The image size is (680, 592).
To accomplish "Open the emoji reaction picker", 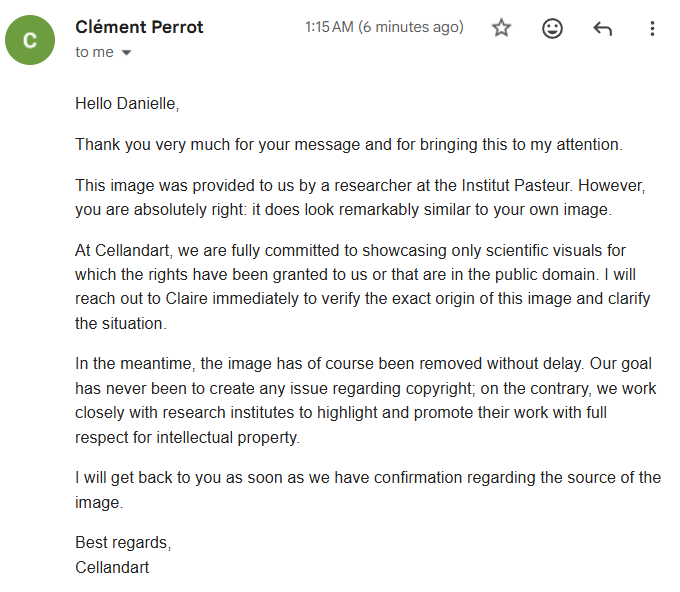I will [x=552, y=29].
